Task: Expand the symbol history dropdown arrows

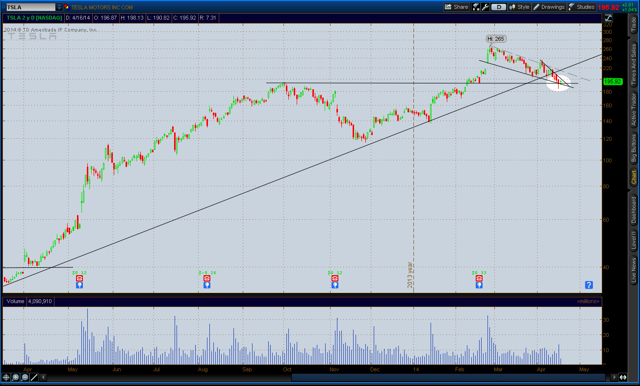Action: [x=59, y=7]
